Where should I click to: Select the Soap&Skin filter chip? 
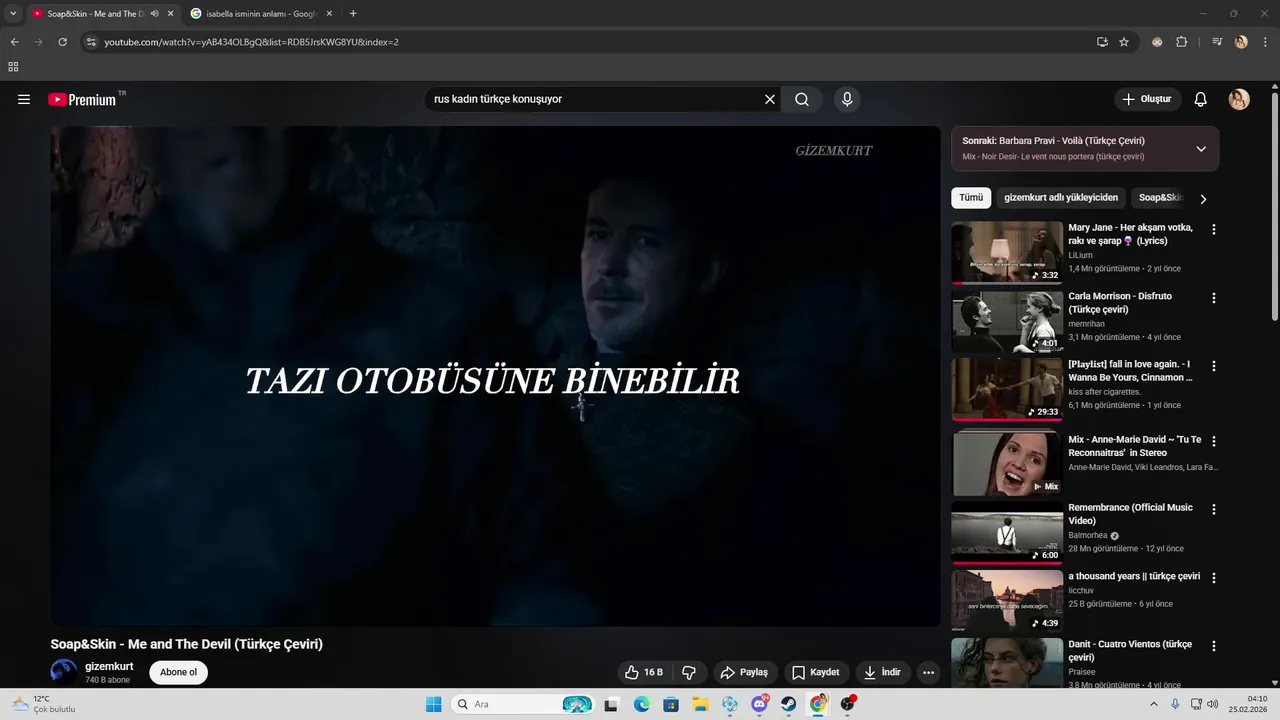tap(1160, 198)
